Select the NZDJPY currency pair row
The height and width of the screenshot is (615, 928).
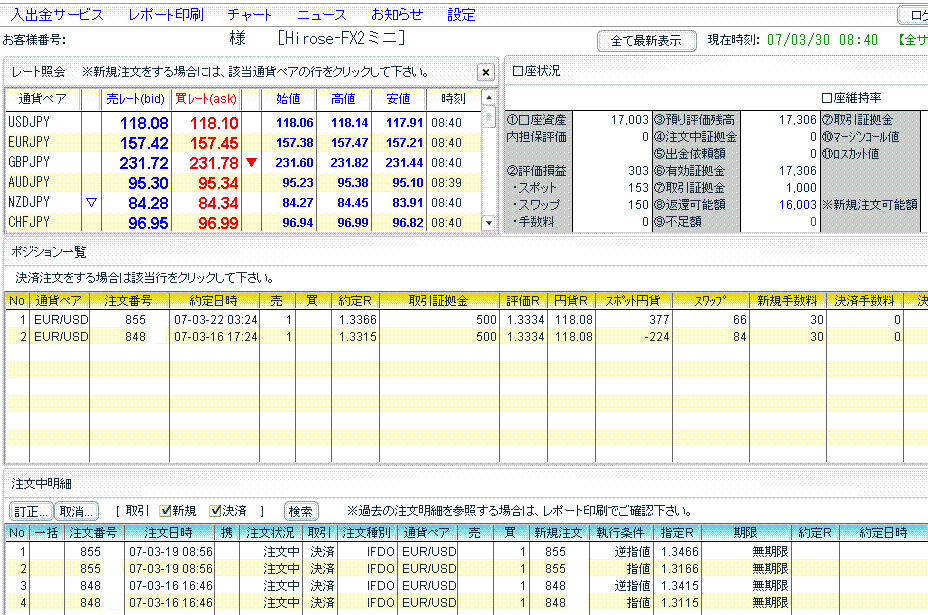[x=243, y=202]
